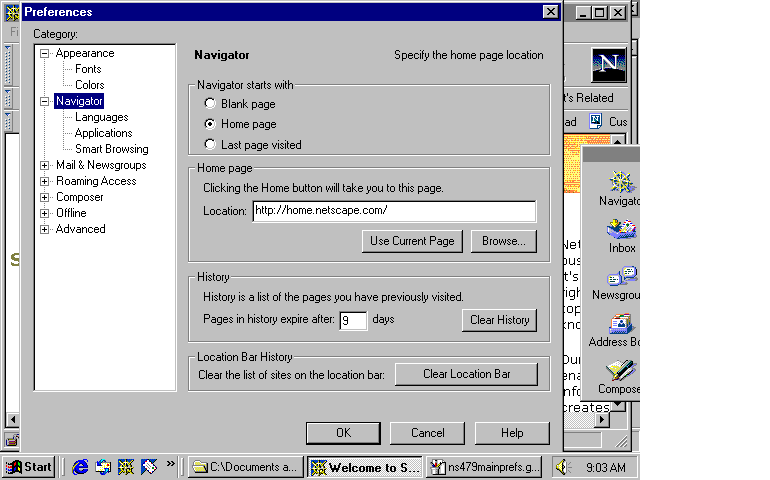Choose Last page visited radio option
This screenshot has width=770, height=480.
coord(210,144)
